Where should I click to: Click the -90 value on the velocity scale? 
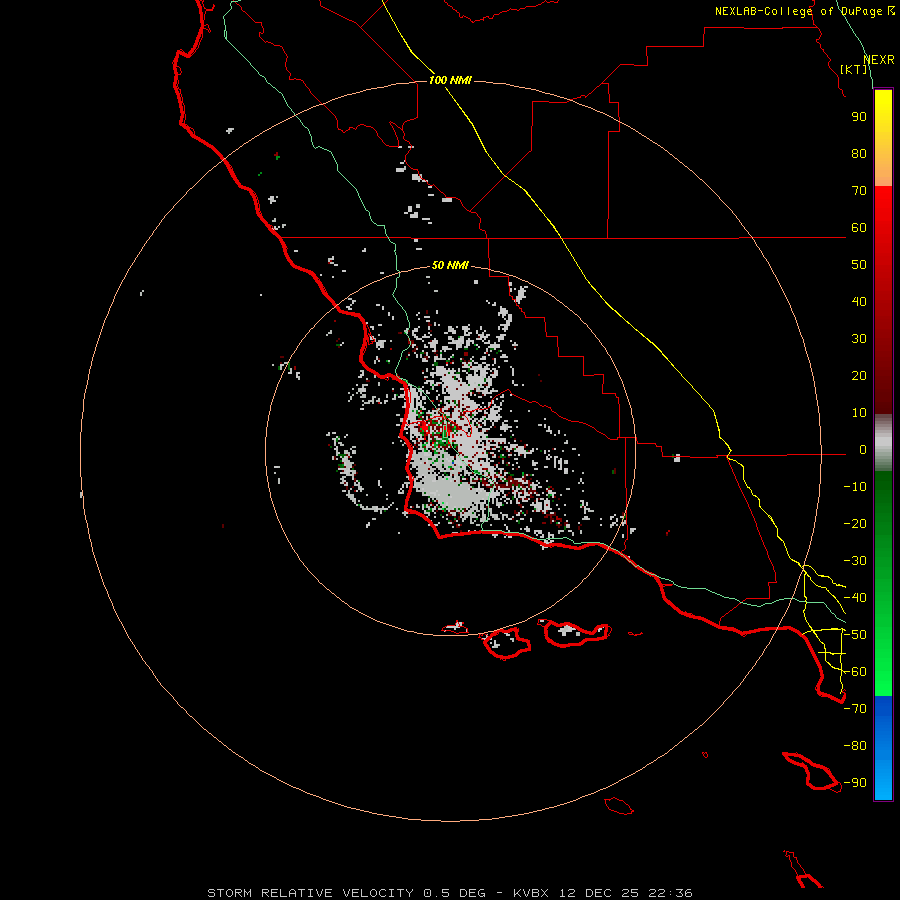tap(855, 783)
